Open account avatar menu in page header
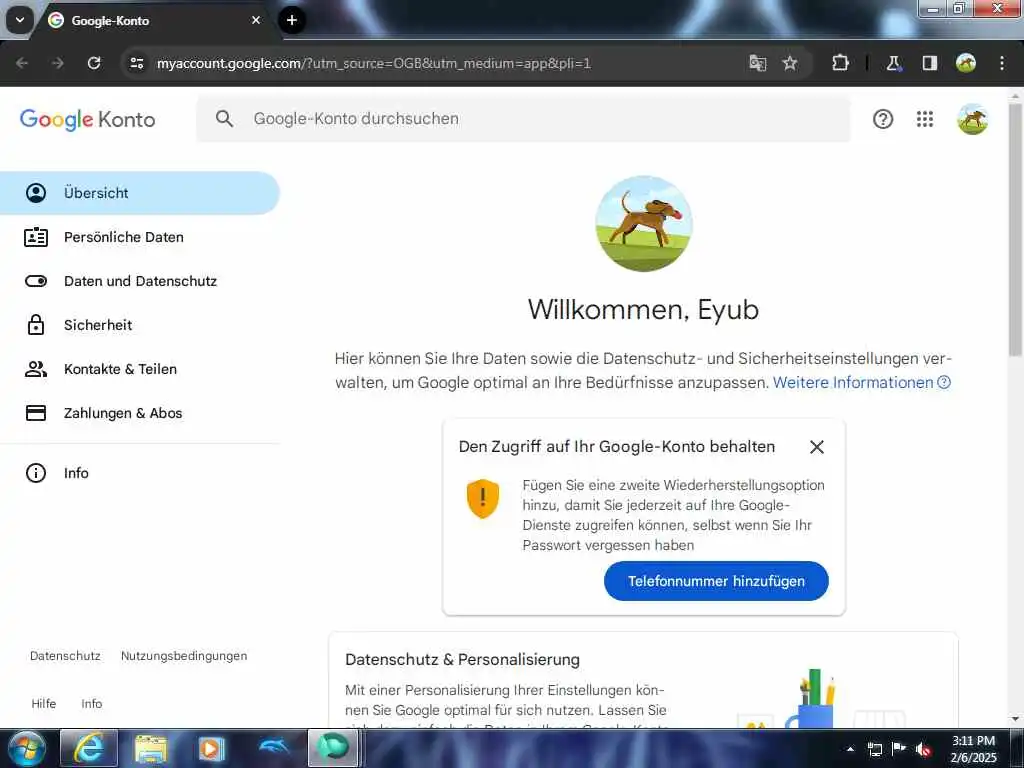The image size is (1024, 768). click(972, 120)
